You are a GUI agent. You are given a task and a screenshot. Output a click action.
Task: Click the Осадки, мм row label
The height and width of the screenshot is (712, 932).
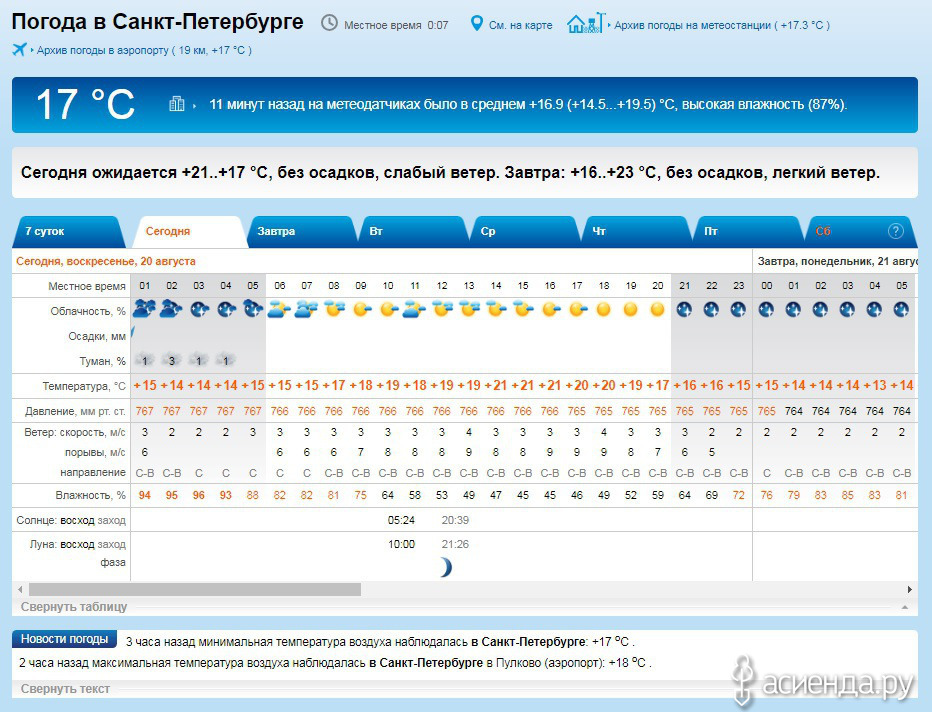tap(97, 336)
